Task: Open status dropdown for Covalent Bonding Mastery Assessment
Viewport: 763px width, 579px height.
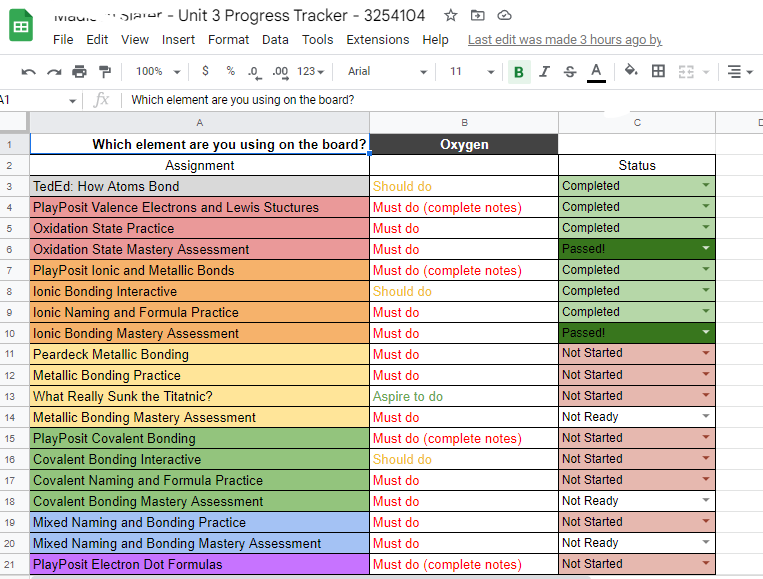Action: click(x=706, y=500)
